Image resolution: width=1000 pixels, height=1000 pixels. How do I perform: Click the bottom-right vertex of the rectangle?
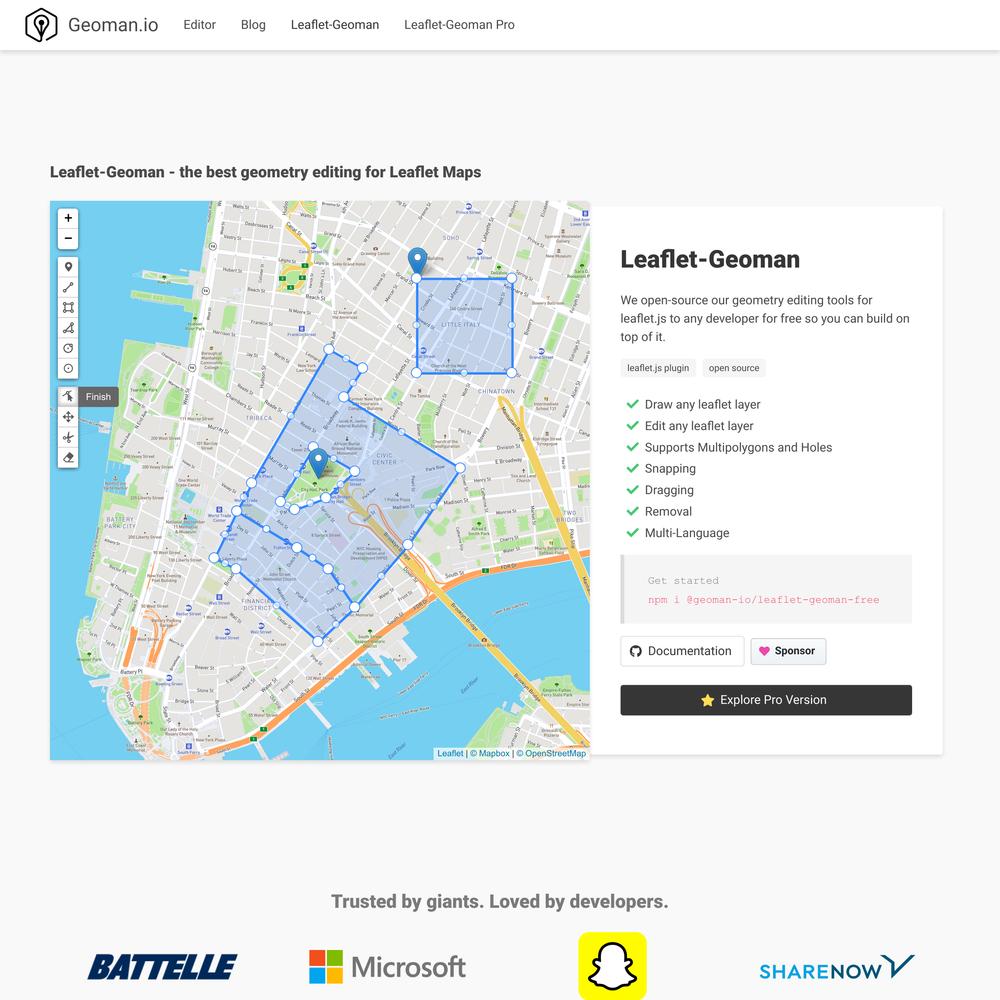(511, 372)
